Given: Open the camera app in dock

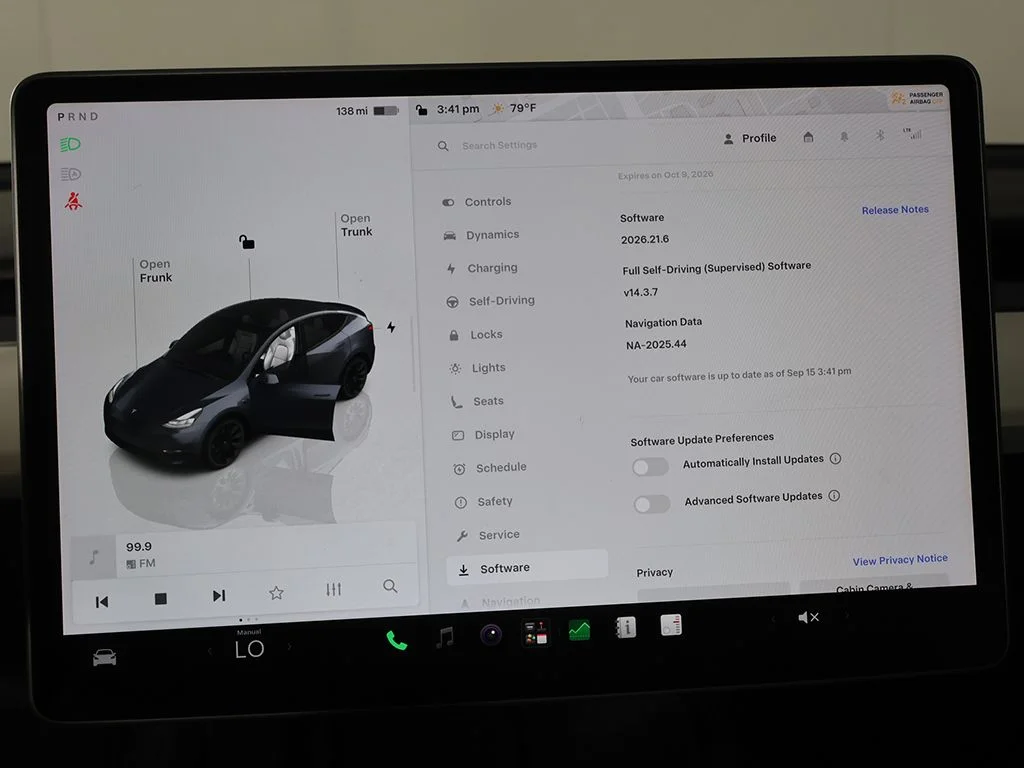Looking at the screenshot, I should tap(490, 634).
